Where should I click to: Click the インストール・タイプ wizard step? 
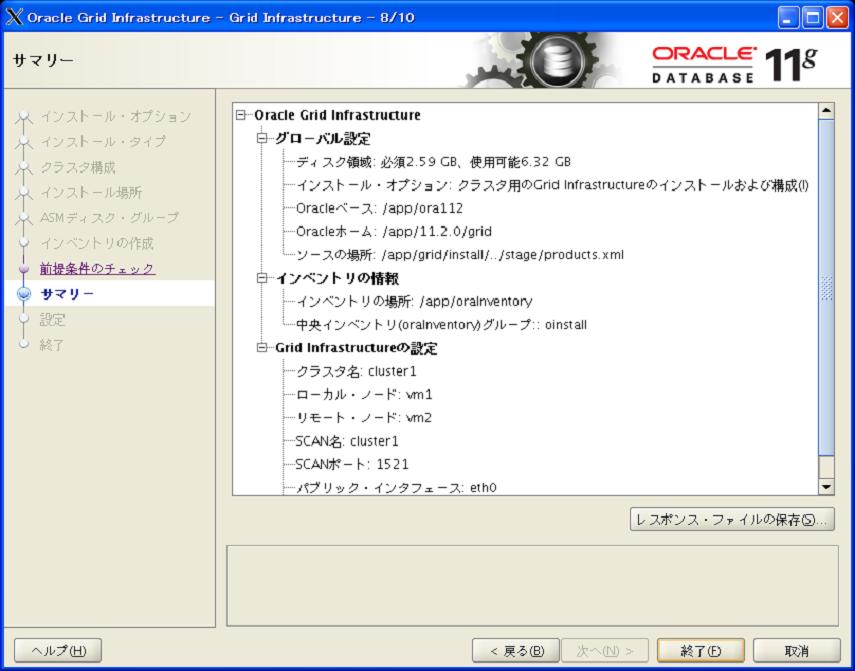coord(103,142)
